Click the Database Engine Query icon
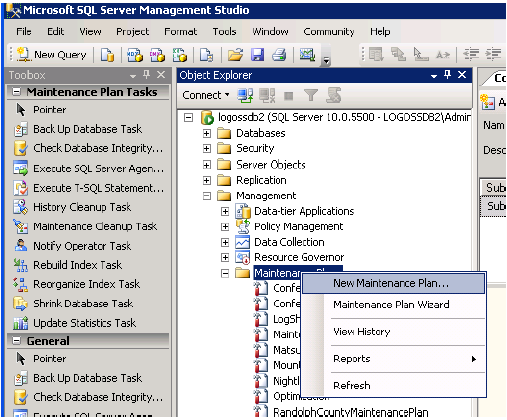This screenshot has width=507, height=420. coord(107,55)
